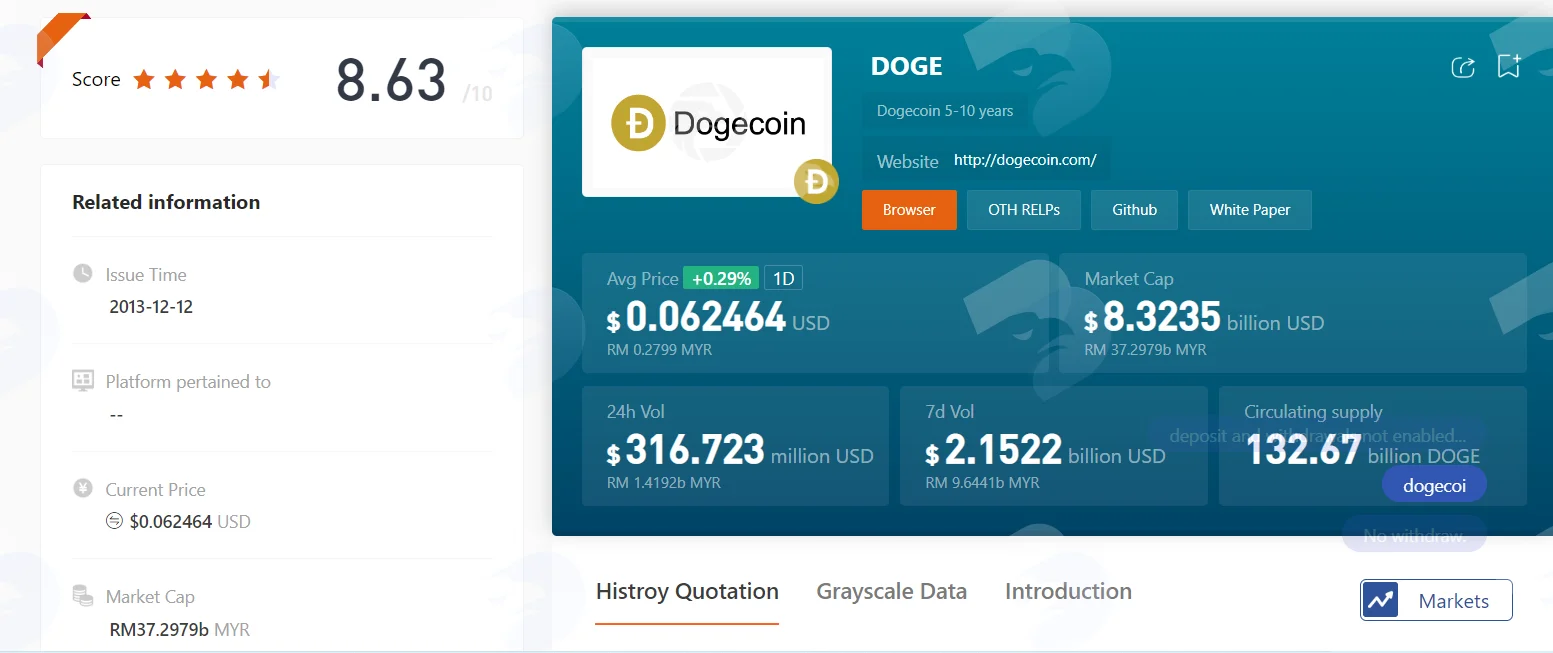Click the Circulating supply value 132.67

point(1304,451)
